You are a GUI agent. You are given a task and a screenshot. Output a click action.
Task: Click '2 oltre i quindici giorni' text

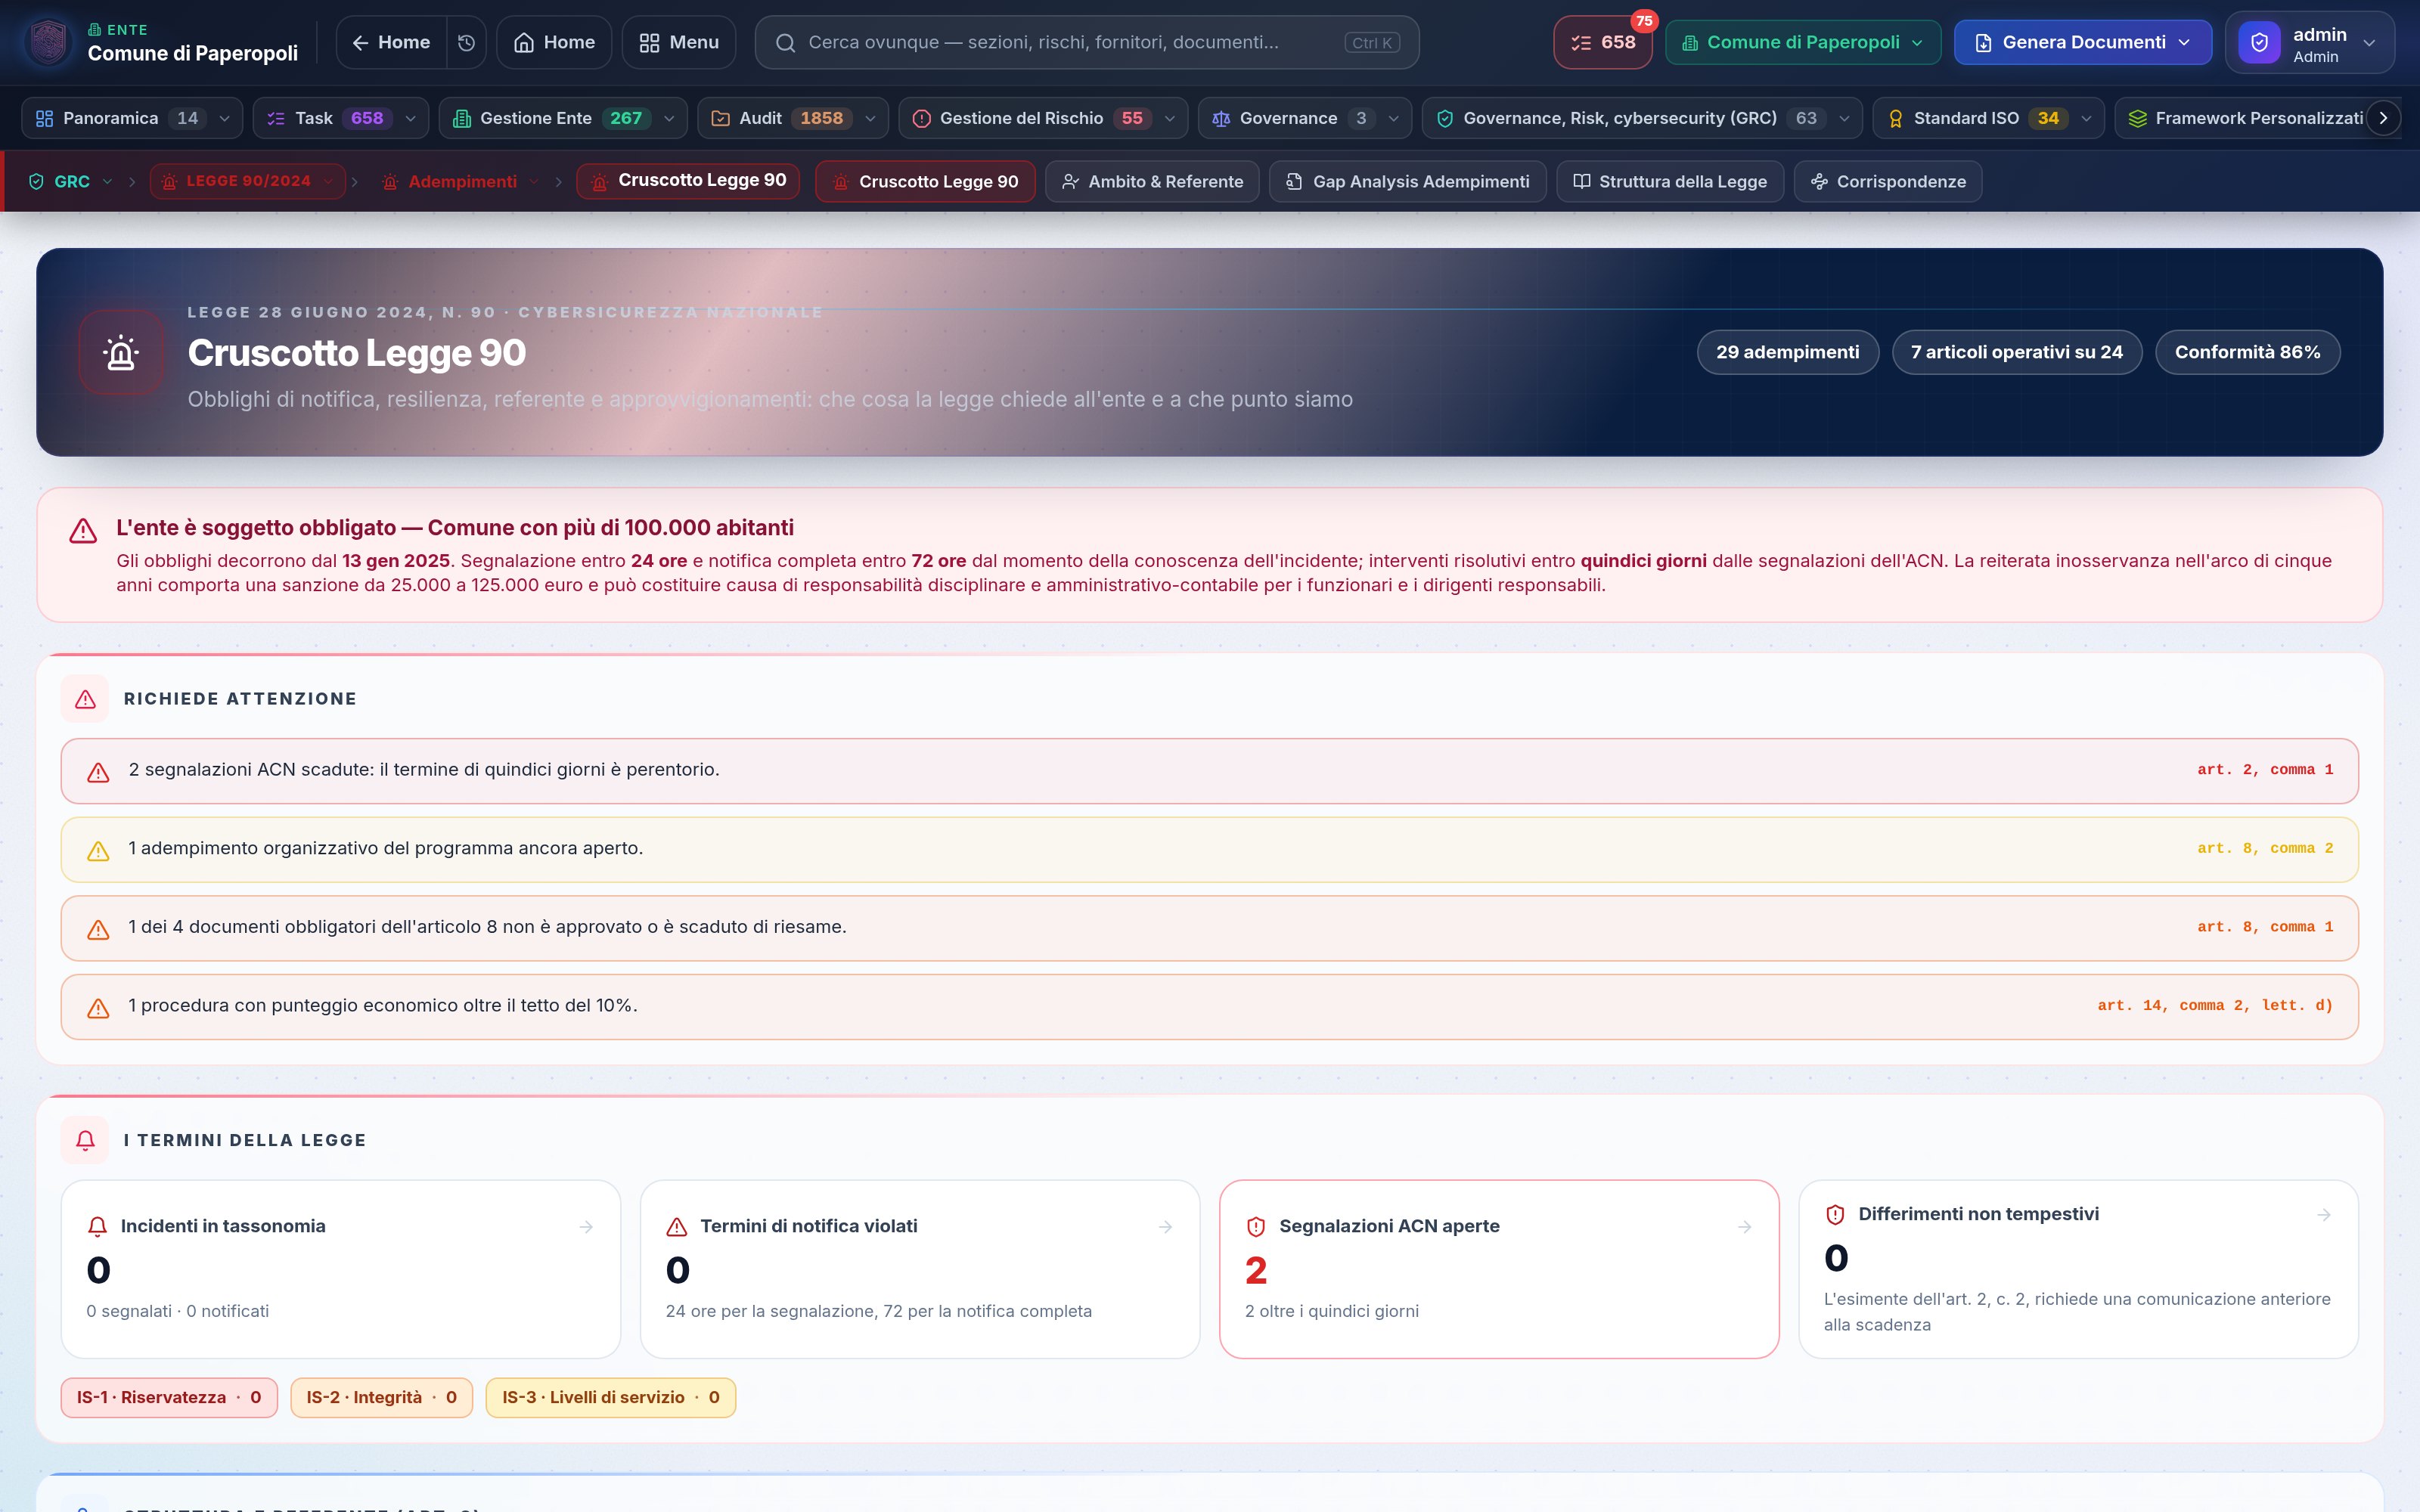point(1331,1311)
